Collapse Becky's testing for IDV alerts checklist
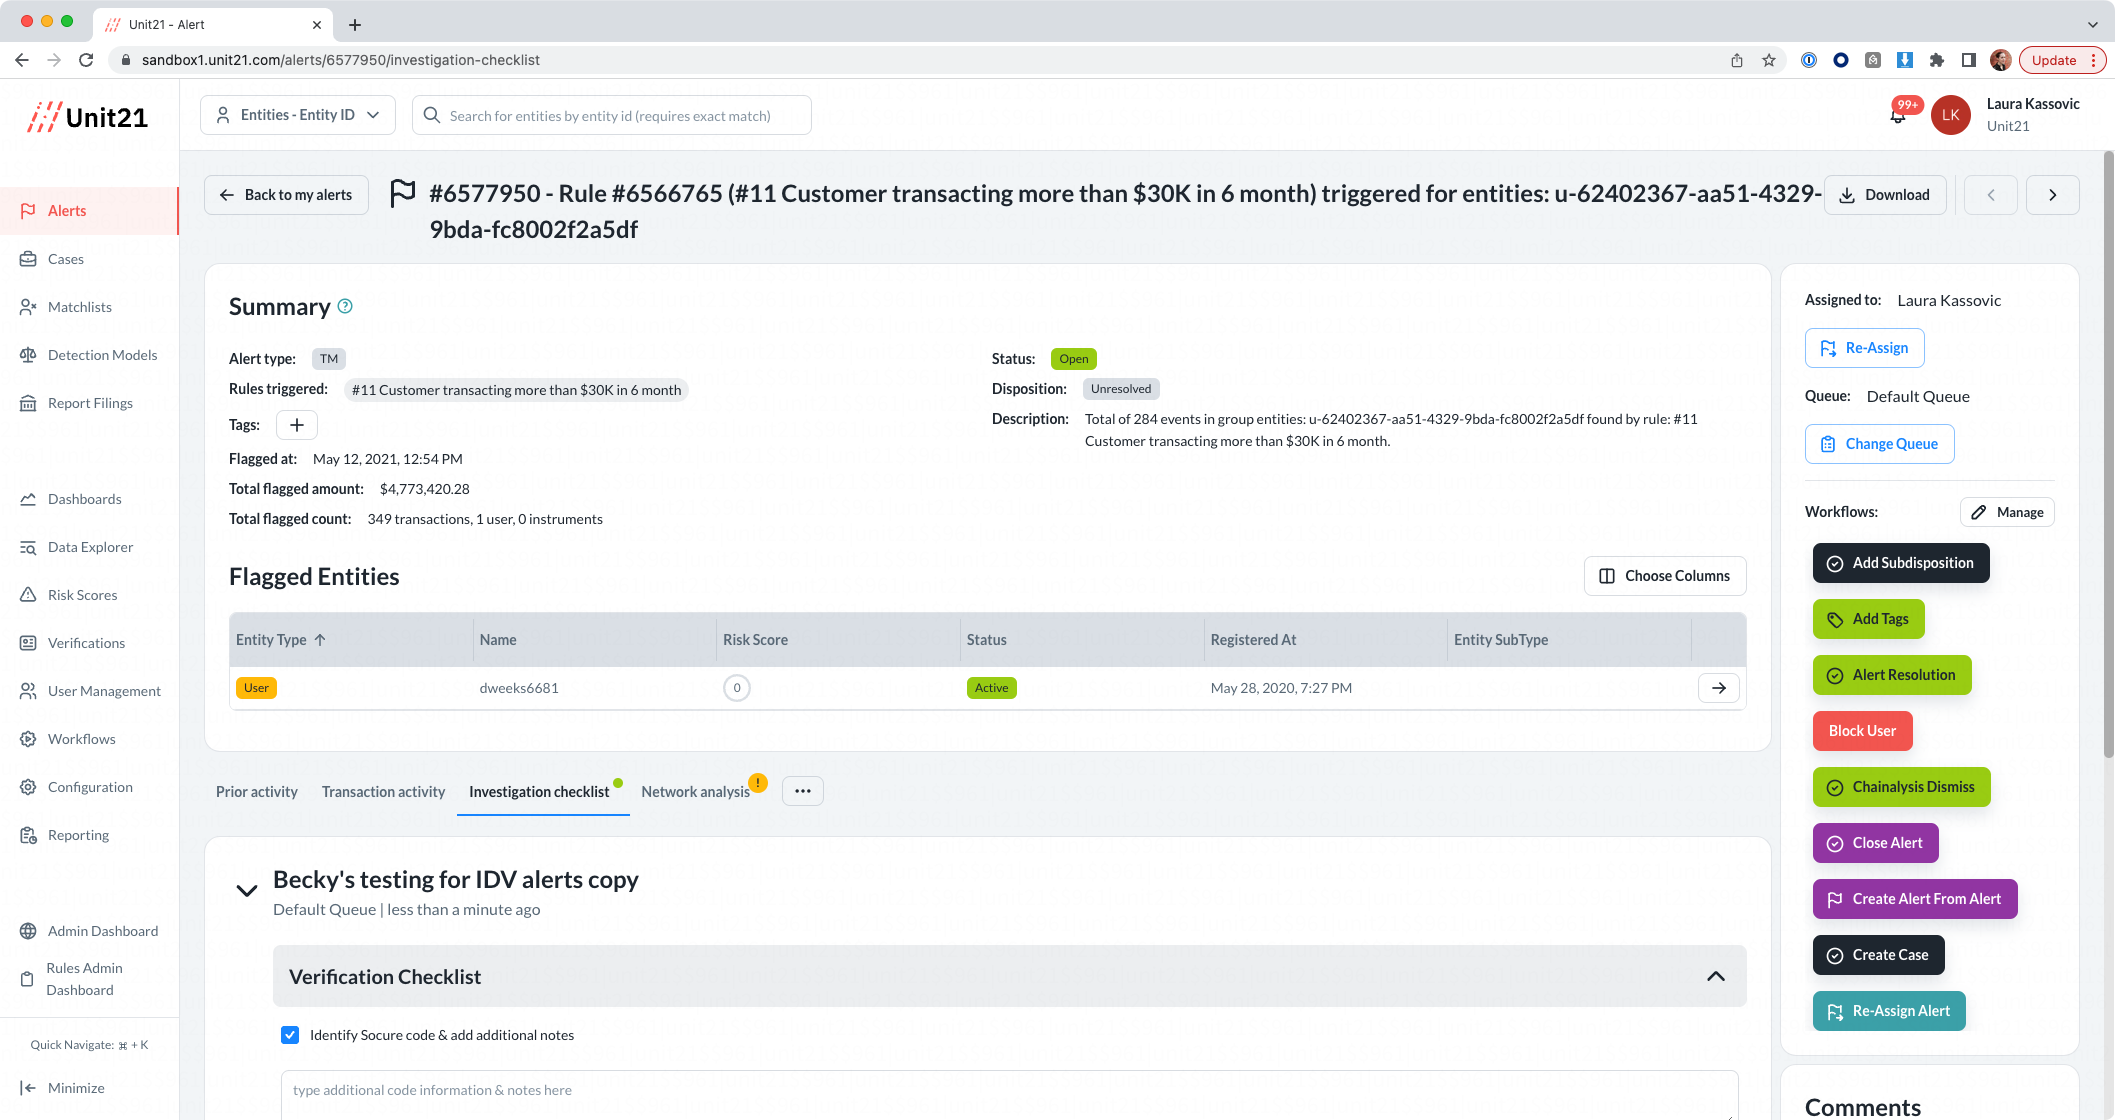The height and width of the screenshot is (1120, 2115). click(246, 890)
